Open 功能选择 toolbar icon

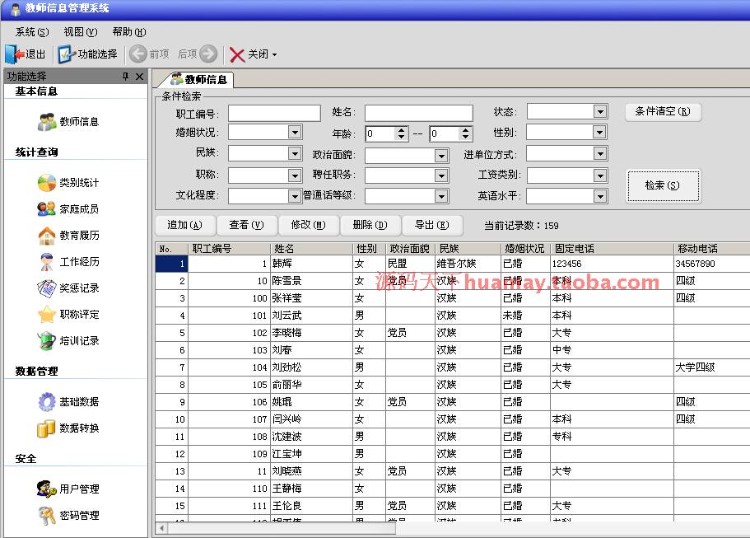pos(65,54)
